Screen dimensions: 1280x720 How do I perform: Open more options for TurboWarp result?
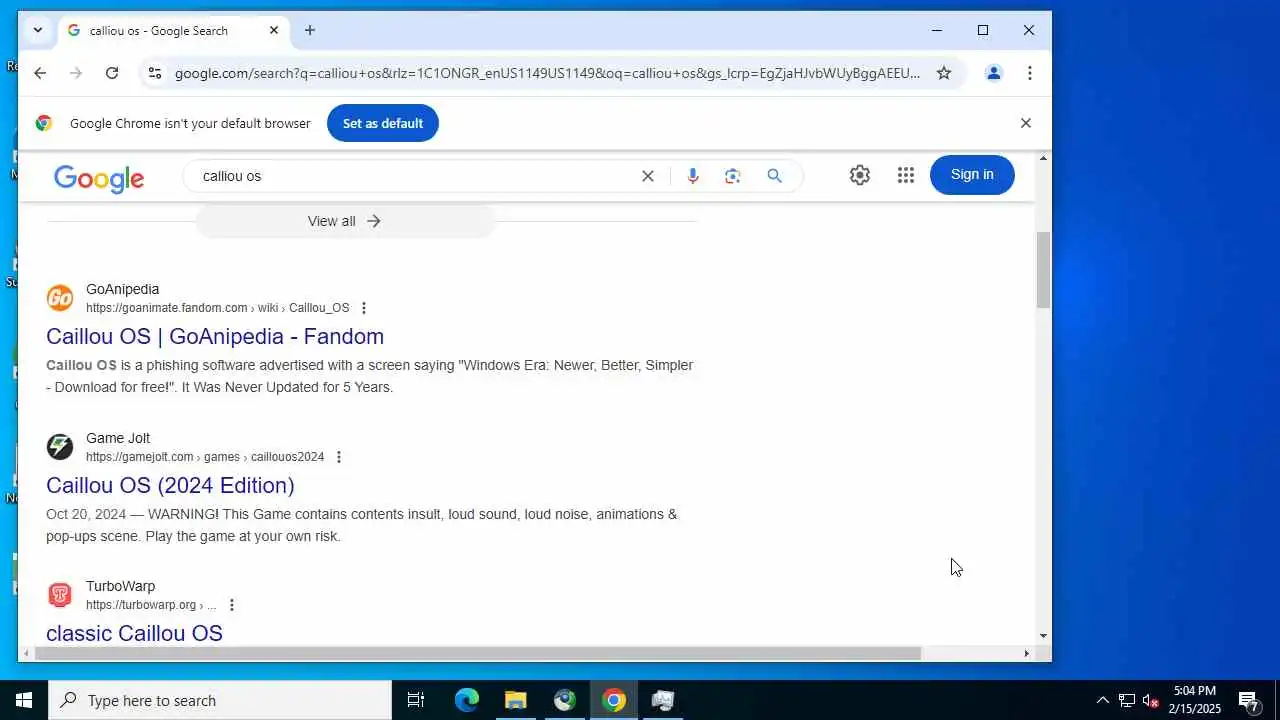pos(232,605)
